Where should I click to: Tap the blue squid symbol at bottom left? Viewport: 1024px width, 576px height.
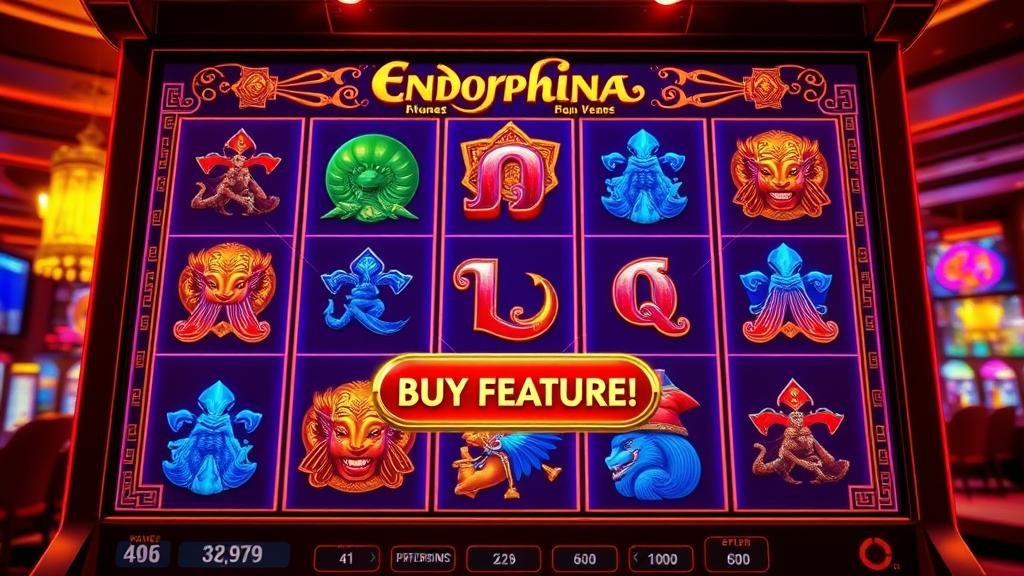tap(213, 439)
